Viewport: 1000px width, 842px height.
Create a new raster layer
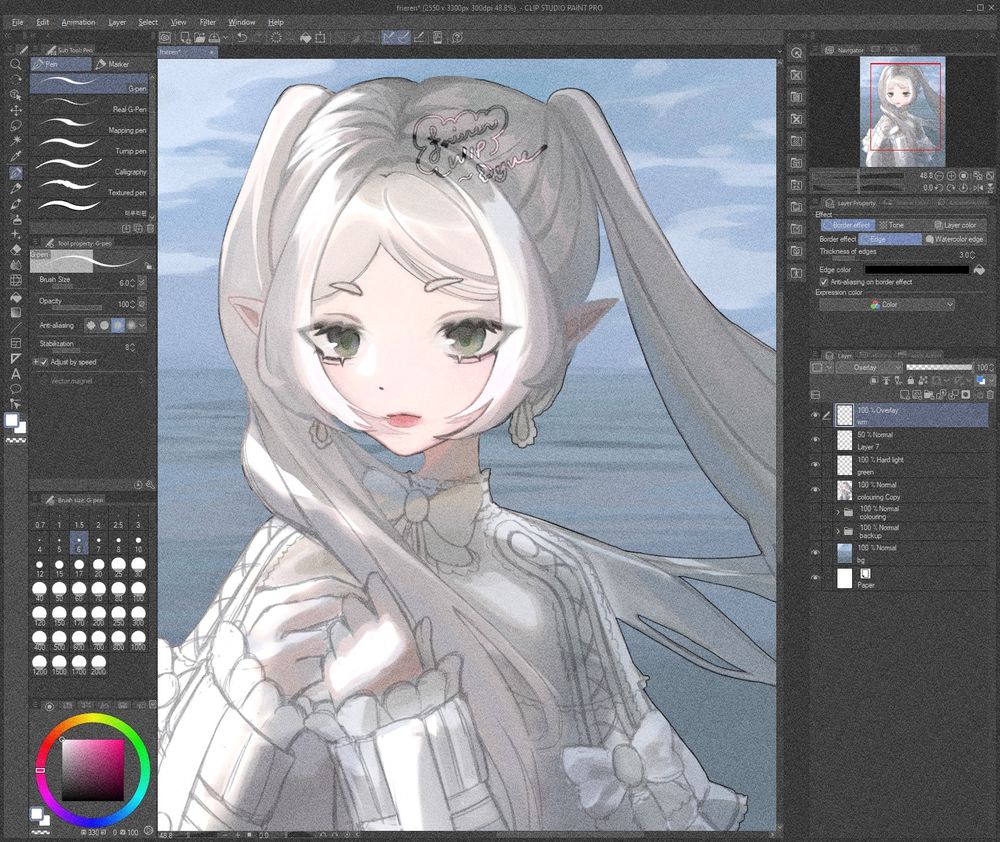pyautogui.click(x=905, y=395)
